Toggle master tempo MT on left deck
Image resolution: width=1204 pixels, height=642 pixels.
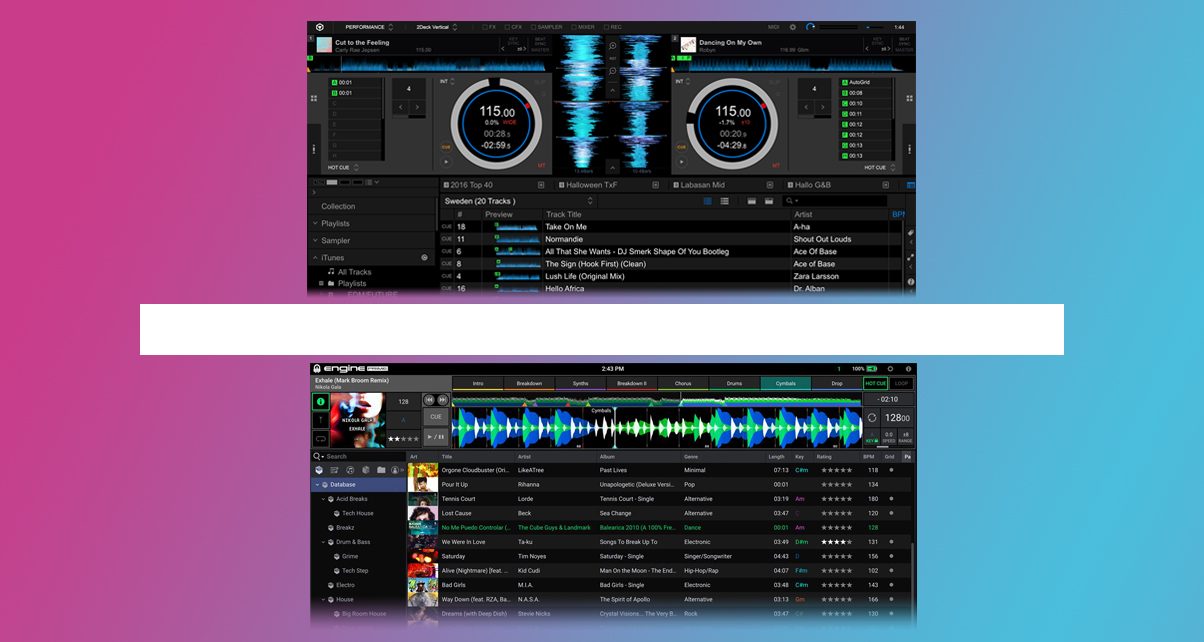coord(542,166)
